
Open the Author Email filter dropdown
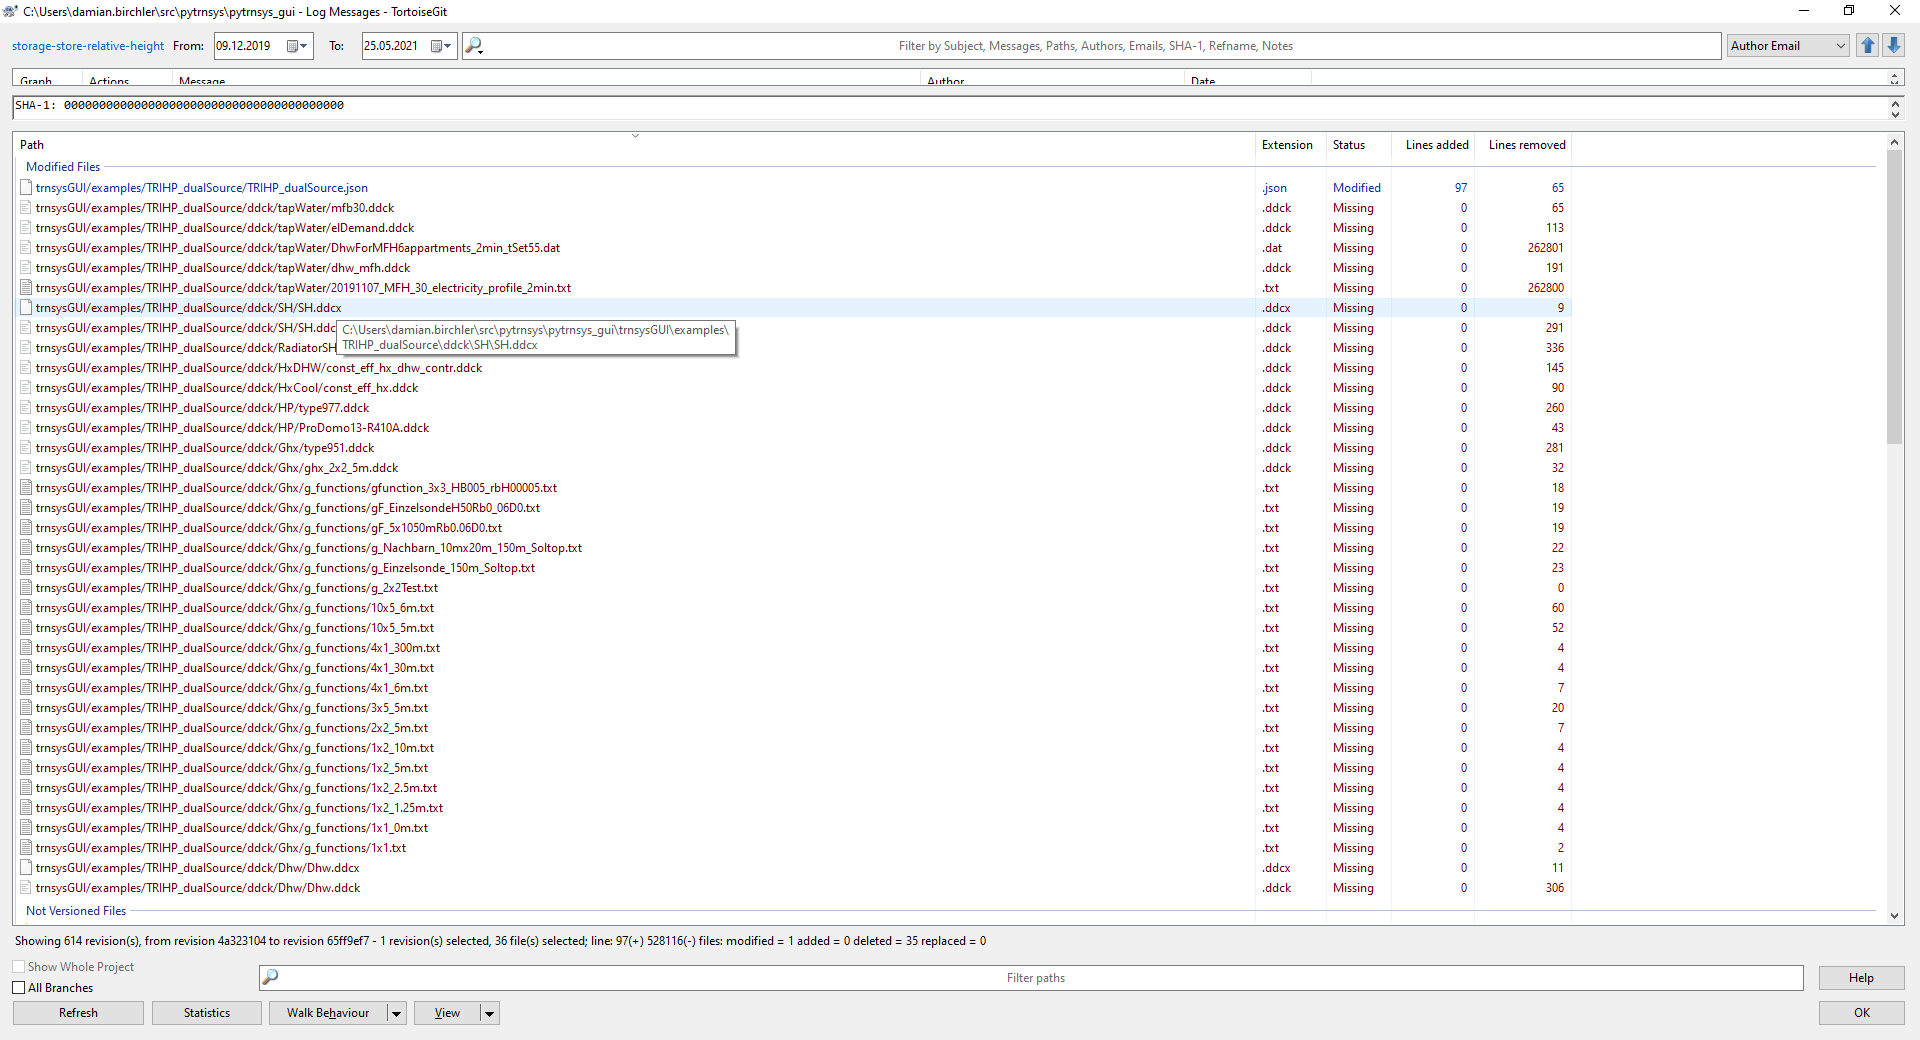click(1840, 45)
